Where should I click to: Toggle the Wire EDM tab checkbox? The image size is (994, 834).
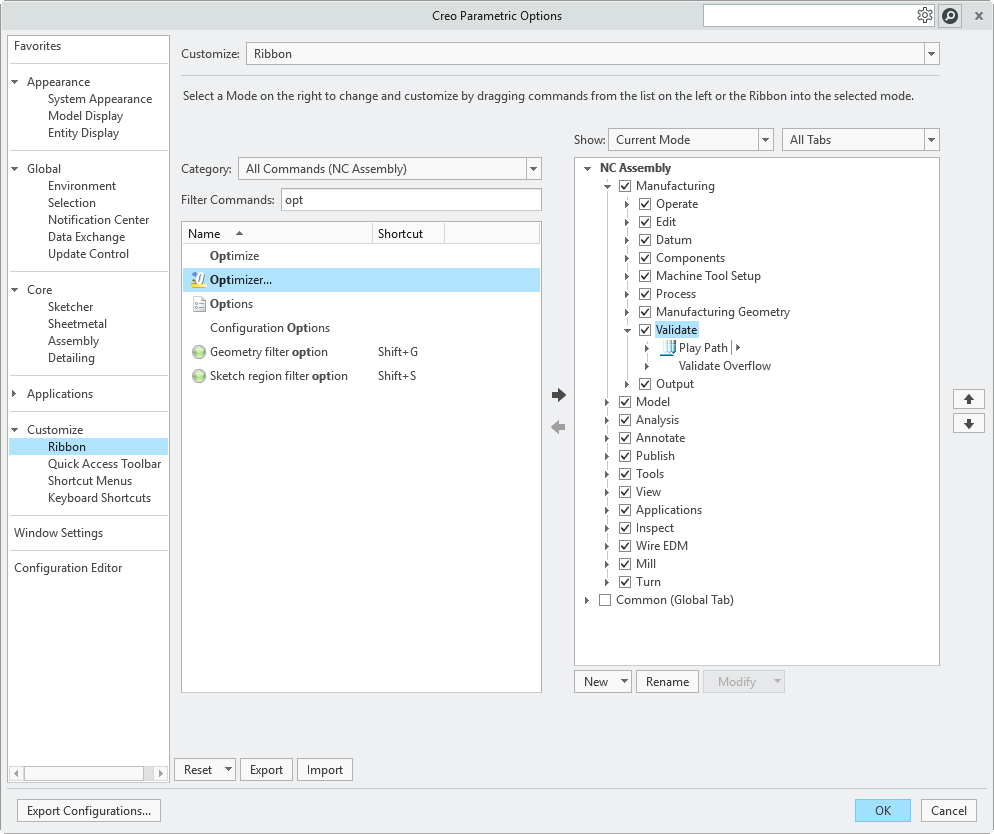point(625,546)
